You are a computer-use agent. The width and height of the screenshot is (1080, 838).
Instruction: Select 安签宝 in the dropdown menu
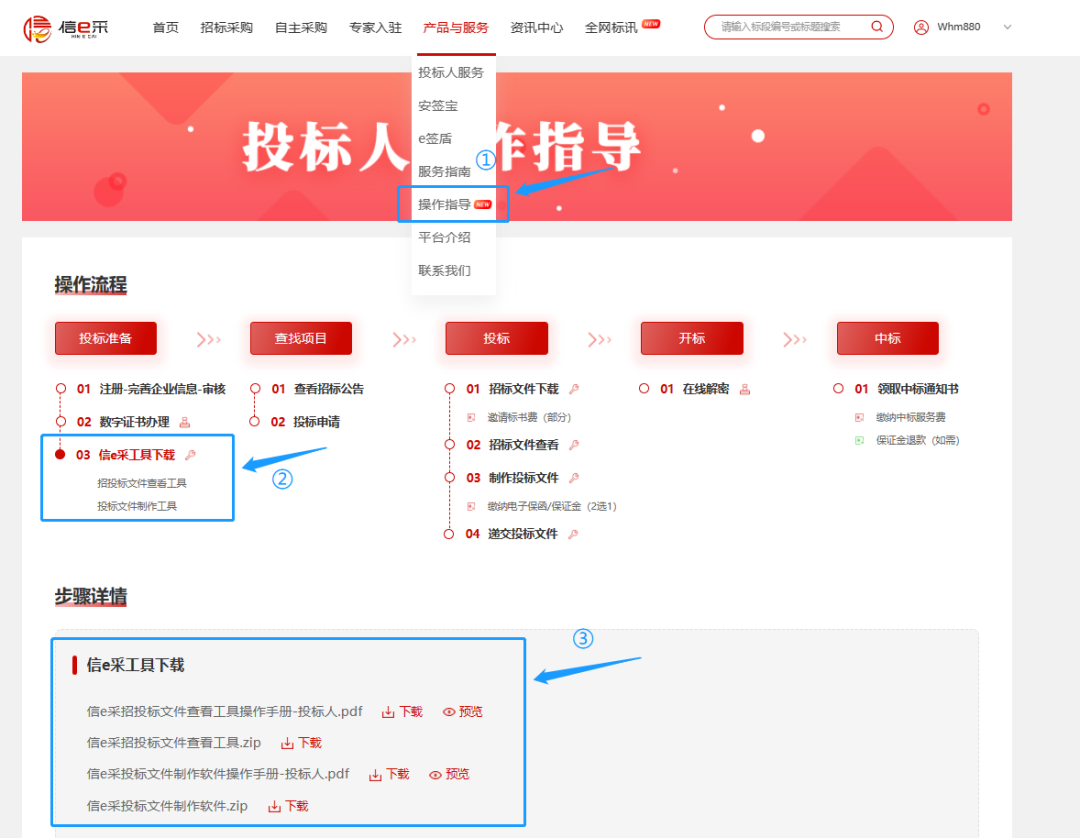(438, 105)
